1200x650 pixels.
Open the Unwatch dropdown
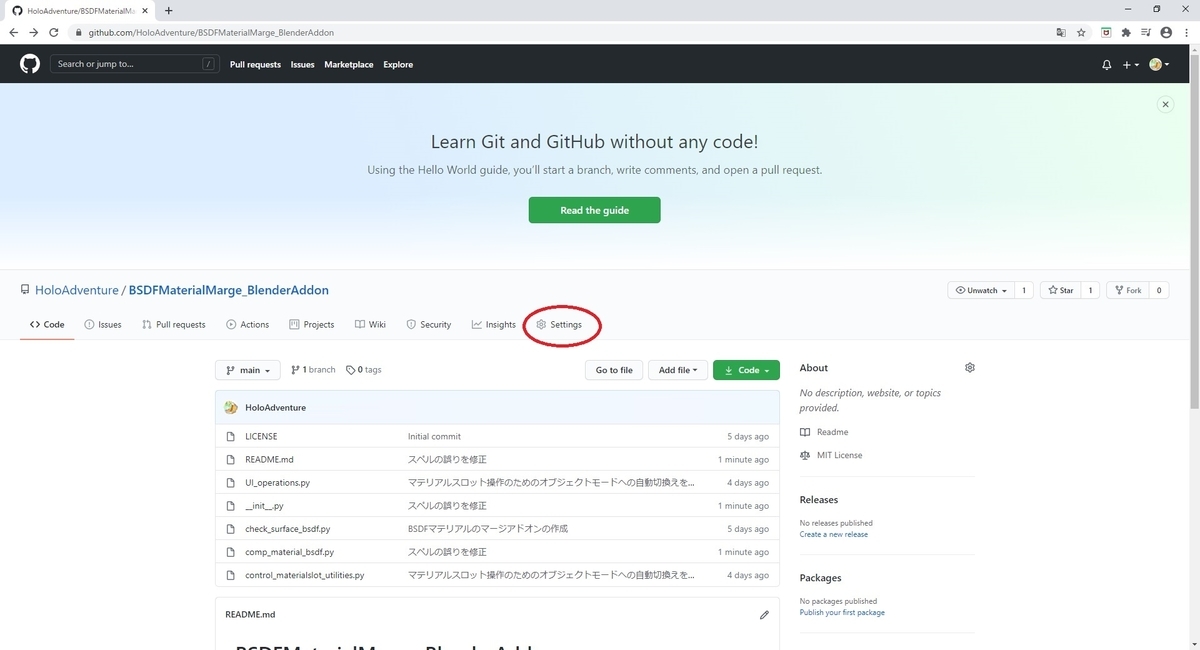tap(981, 290)
